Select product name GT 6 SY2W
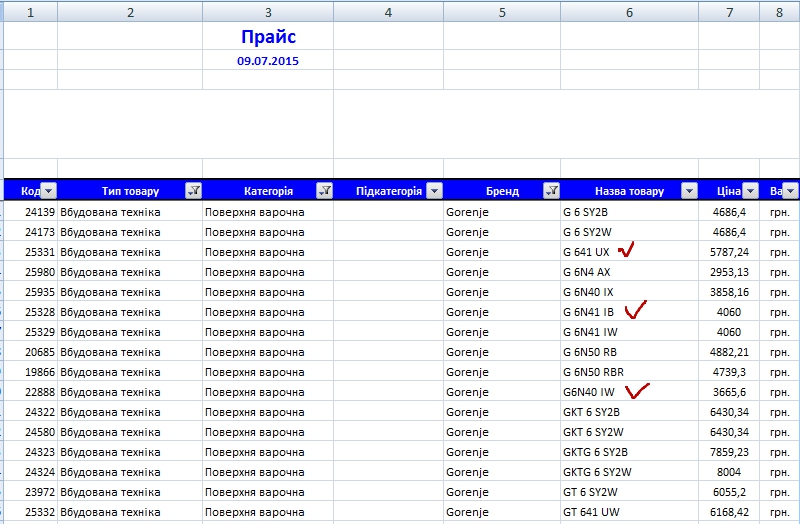The width and height of the screenshot is (800, 524). coord(629,492)
